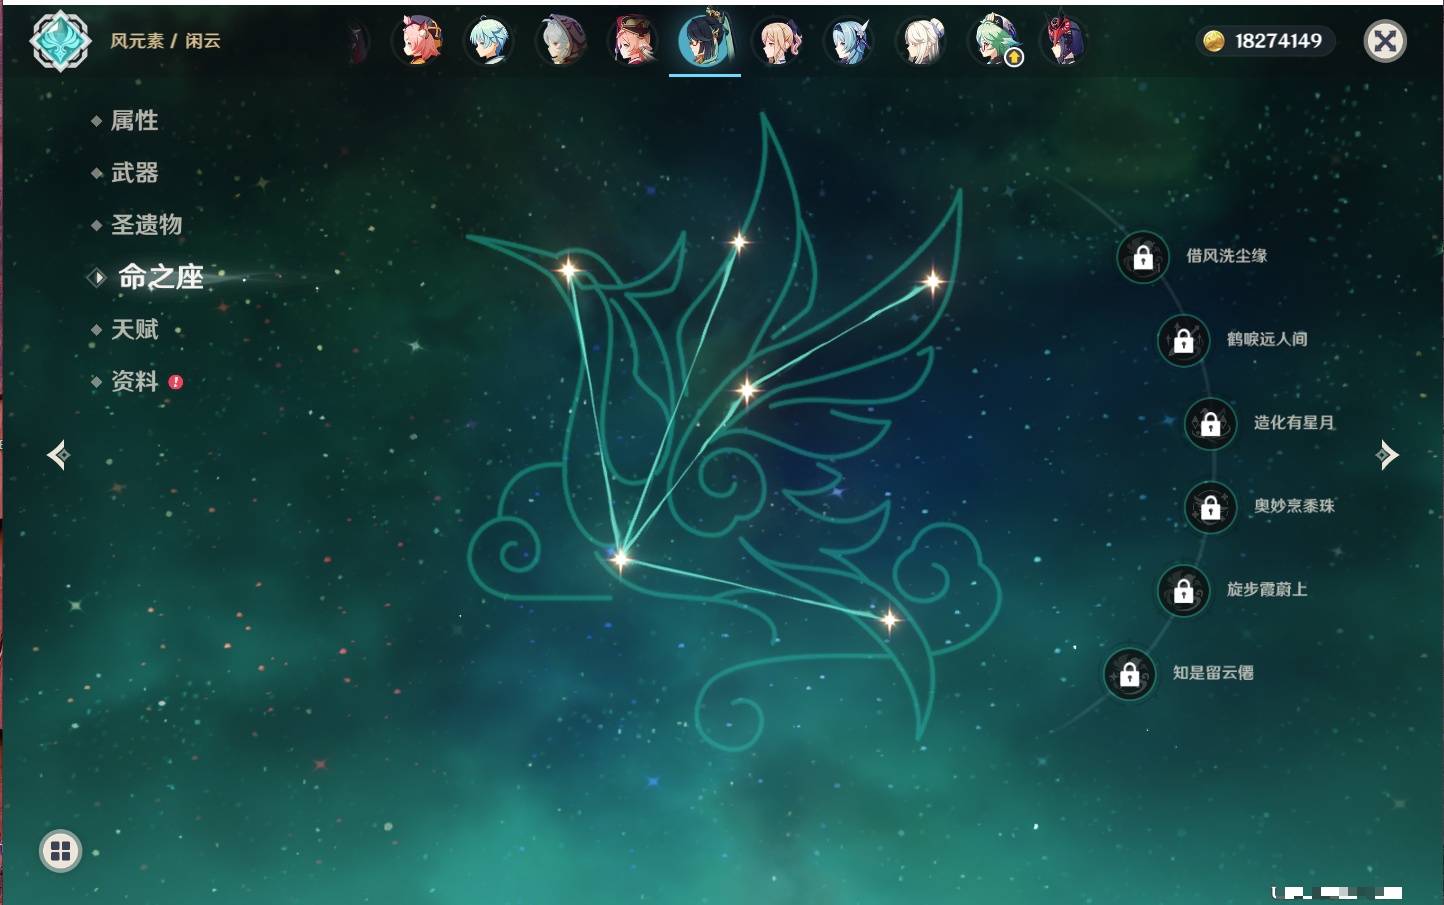Screen dimensions: 1444x905
Task: Click the 风元素 / 闲云 title text
Action: (165, 41)
